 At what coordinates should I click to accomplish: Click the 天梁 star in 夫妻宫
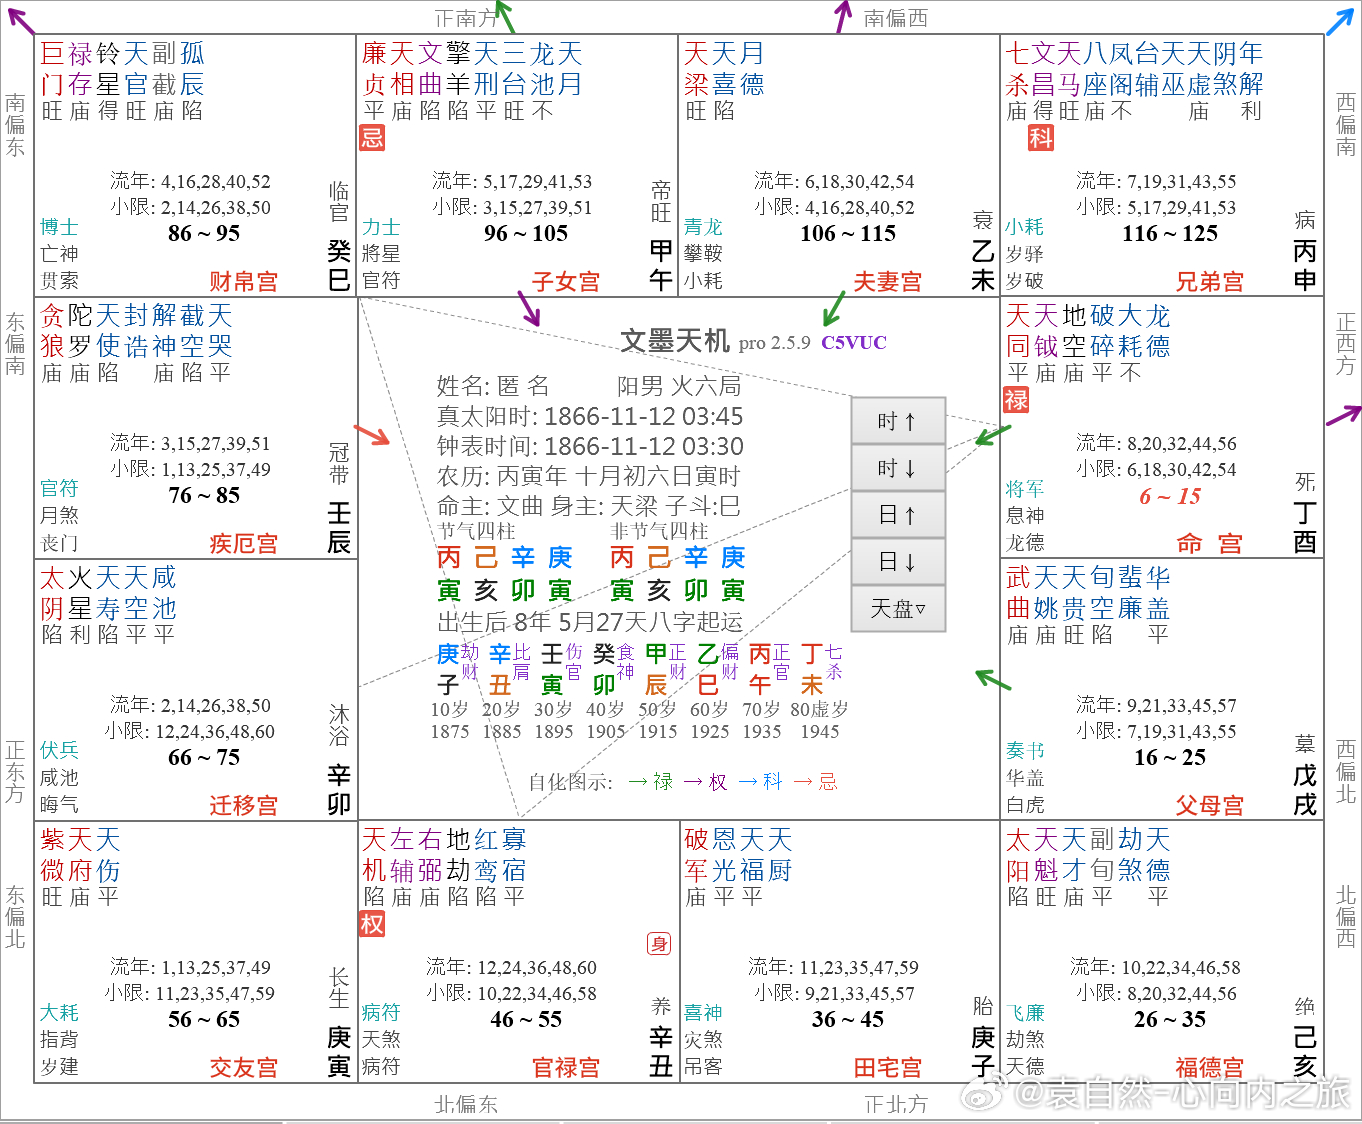click(696, 69)
